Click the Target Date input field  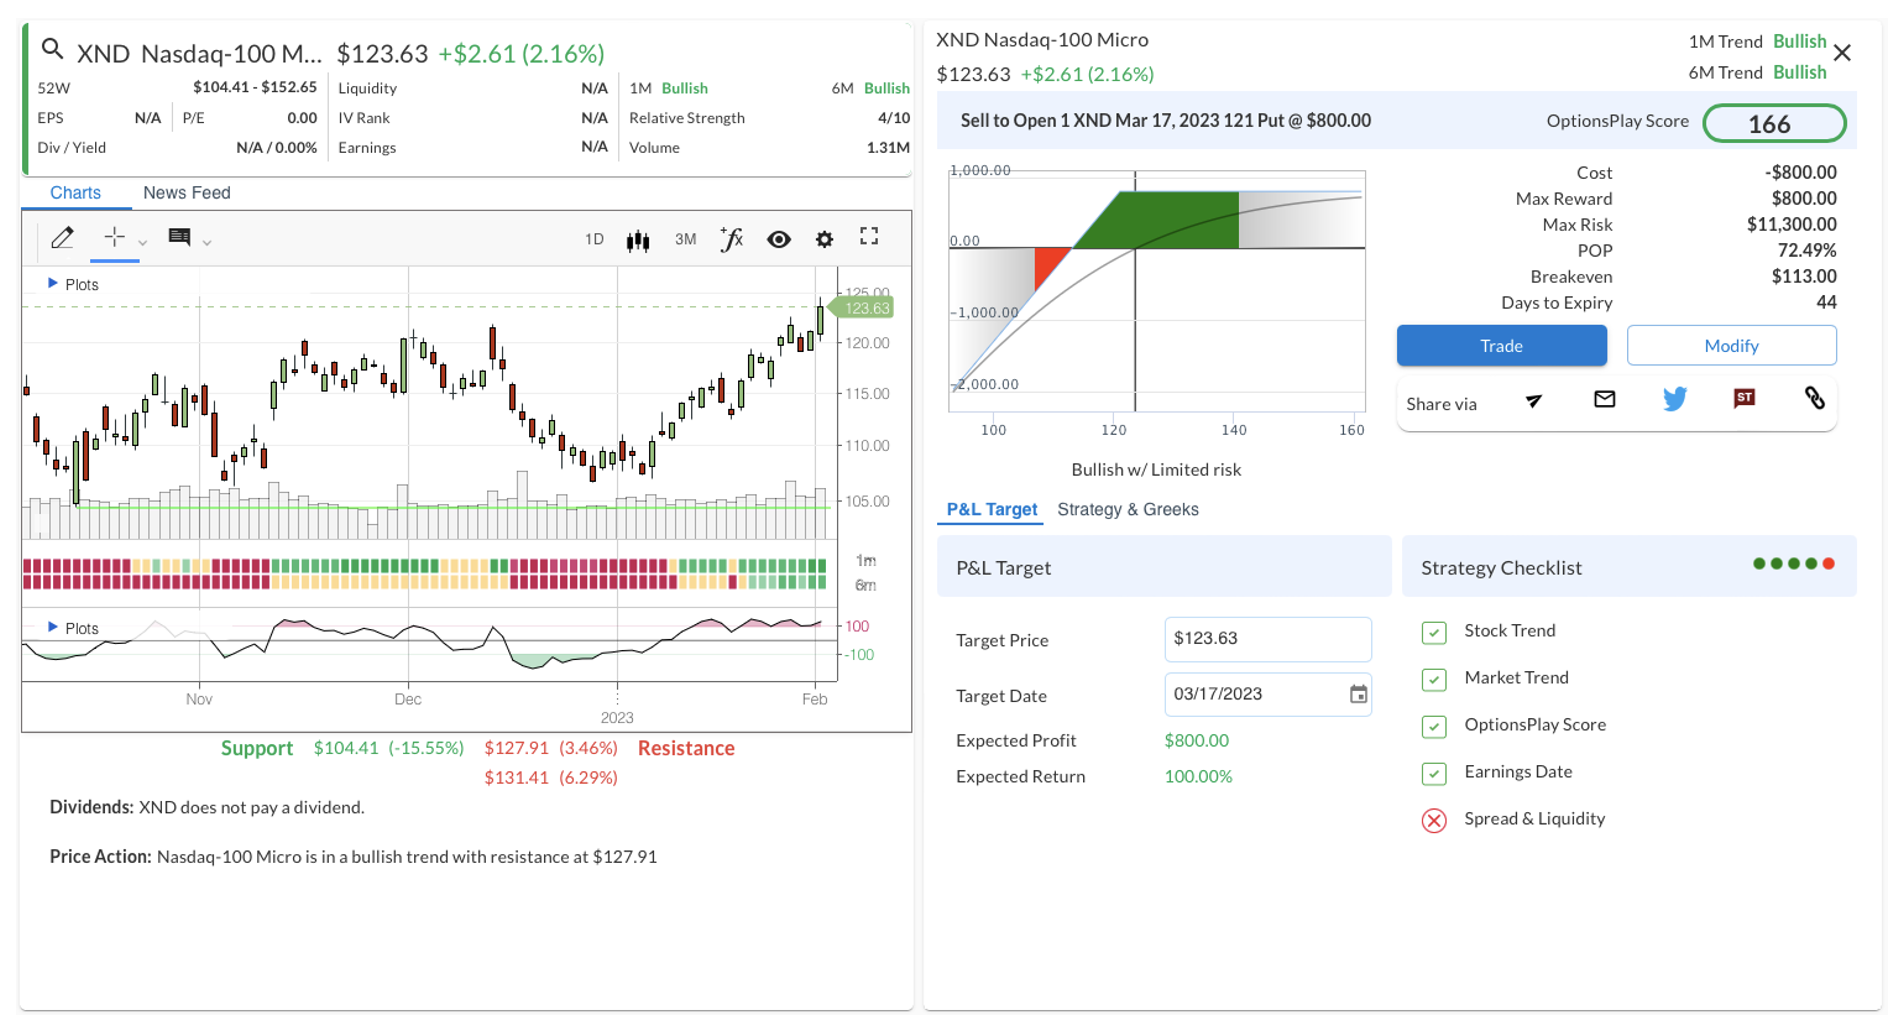click(x=1267, y=694)
